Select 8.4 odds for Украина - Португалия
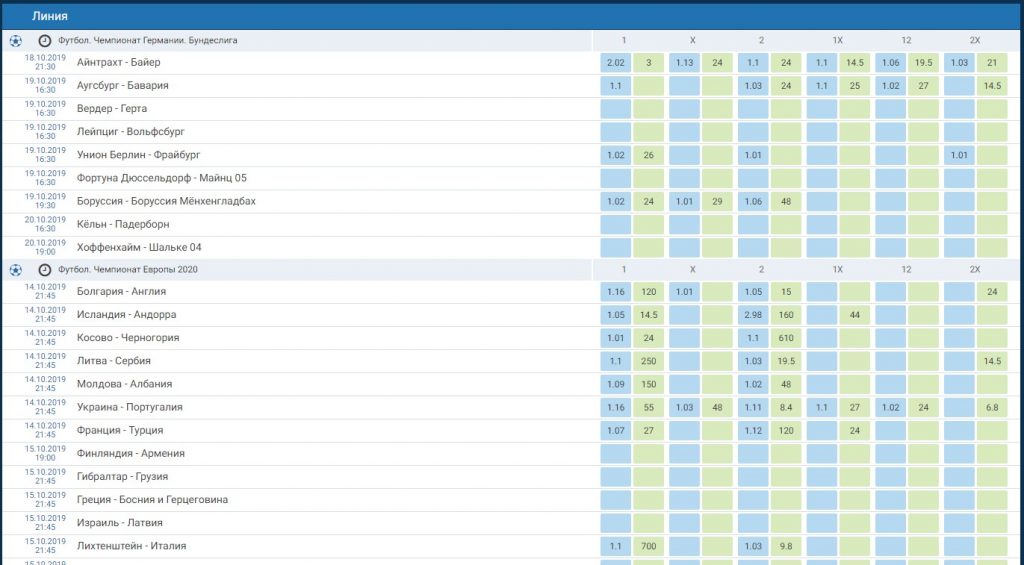Image resolution: width=1024 pixels, height=565 pixels. click(786, 408)
